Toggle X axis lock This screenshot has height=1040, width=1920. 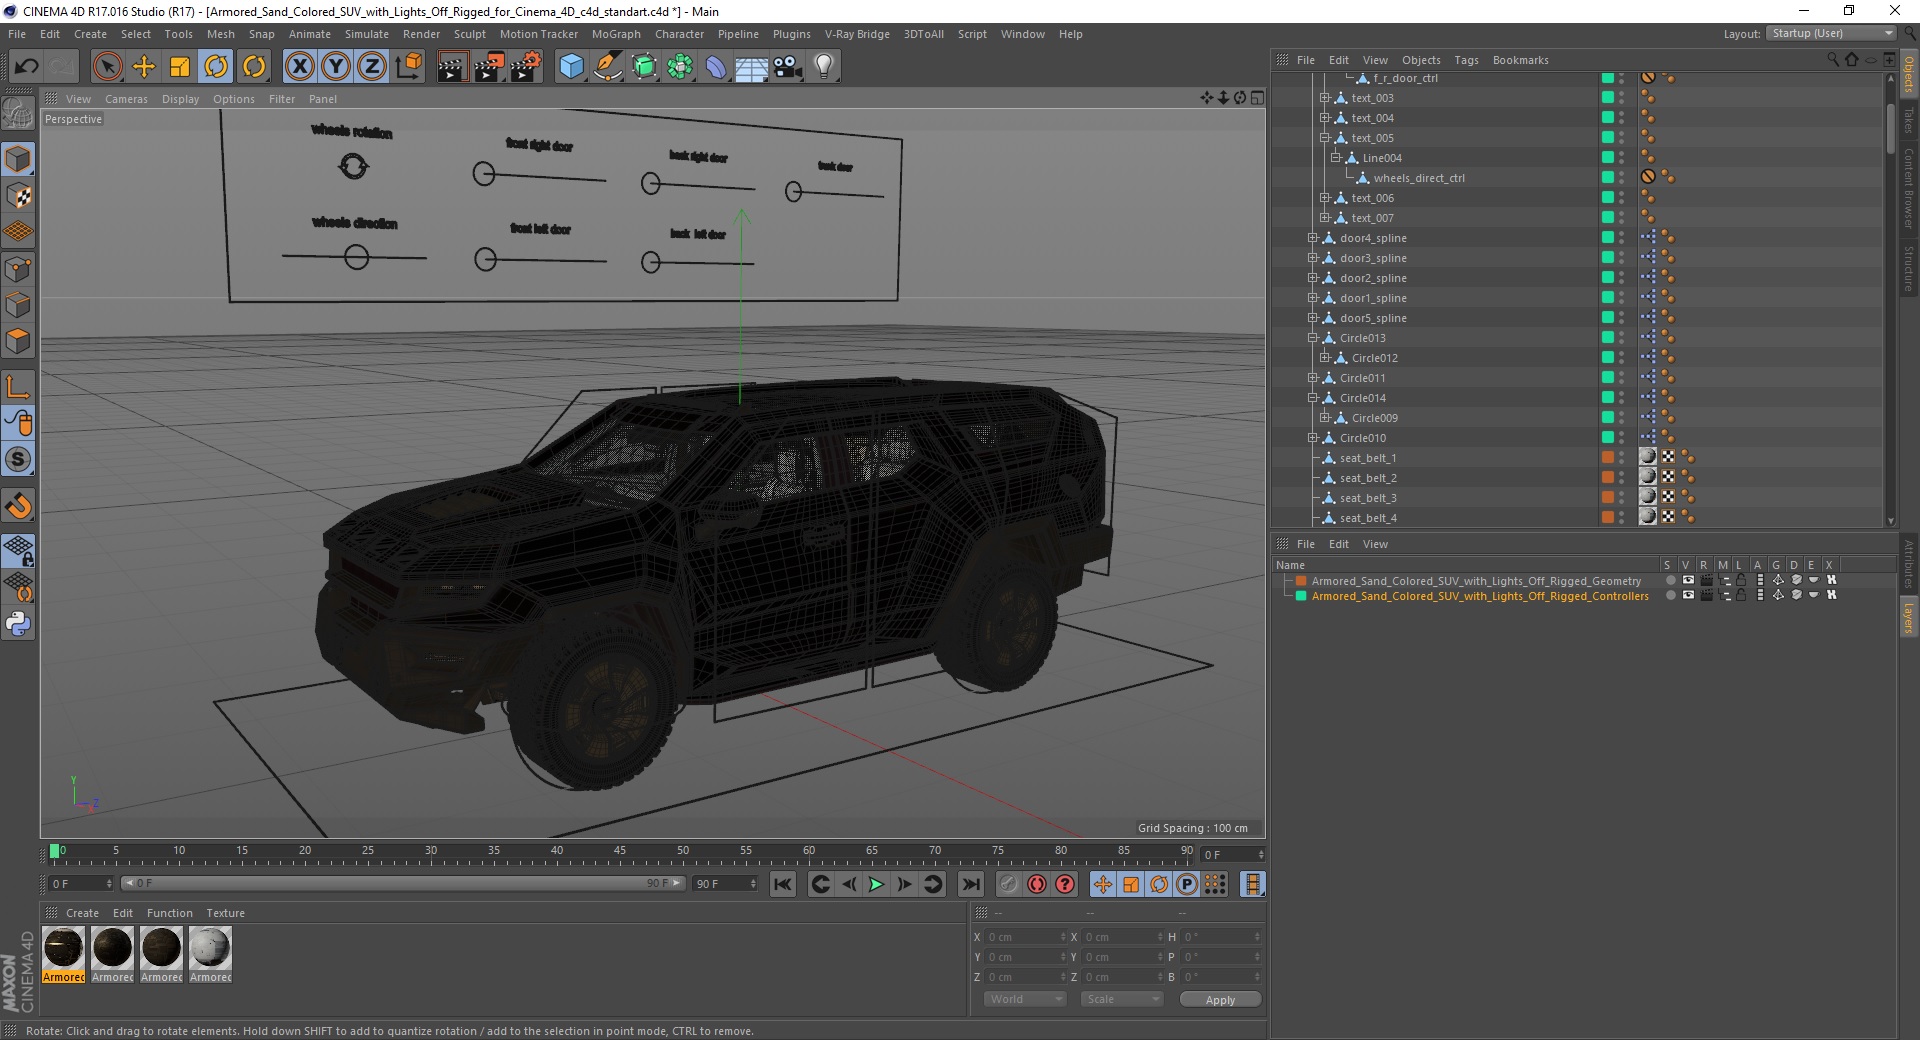[x=299, y=67]
